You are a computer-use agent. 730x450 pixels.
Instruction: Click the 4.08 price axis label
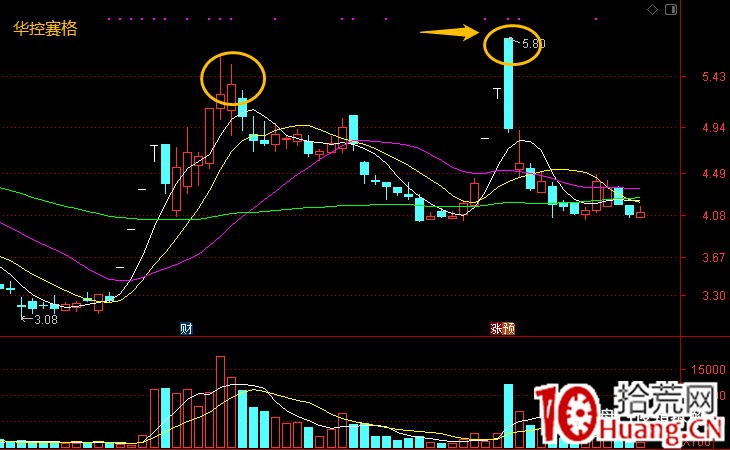[x=714, y=215]
